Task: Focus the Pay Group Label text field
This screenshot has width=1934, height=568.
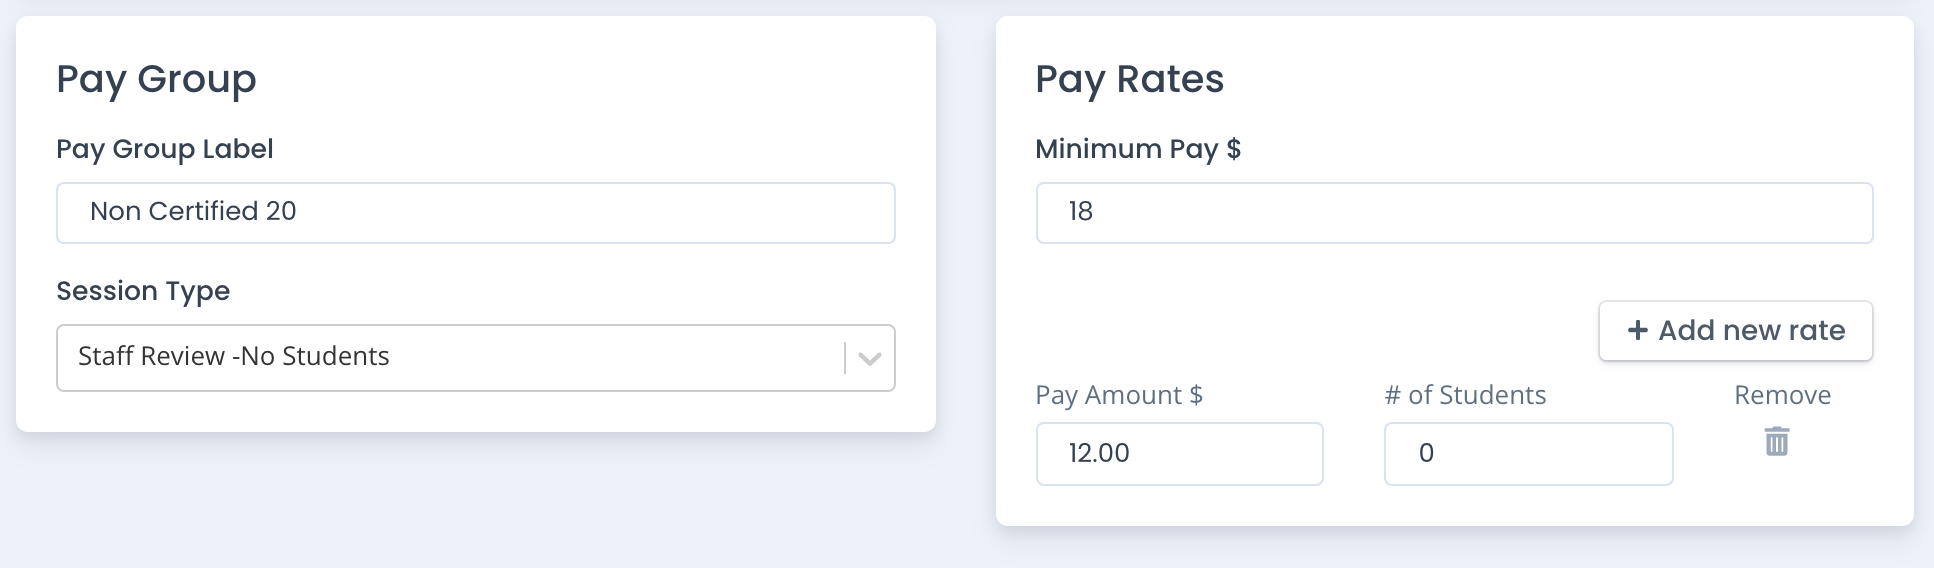Action: [475, 213]
